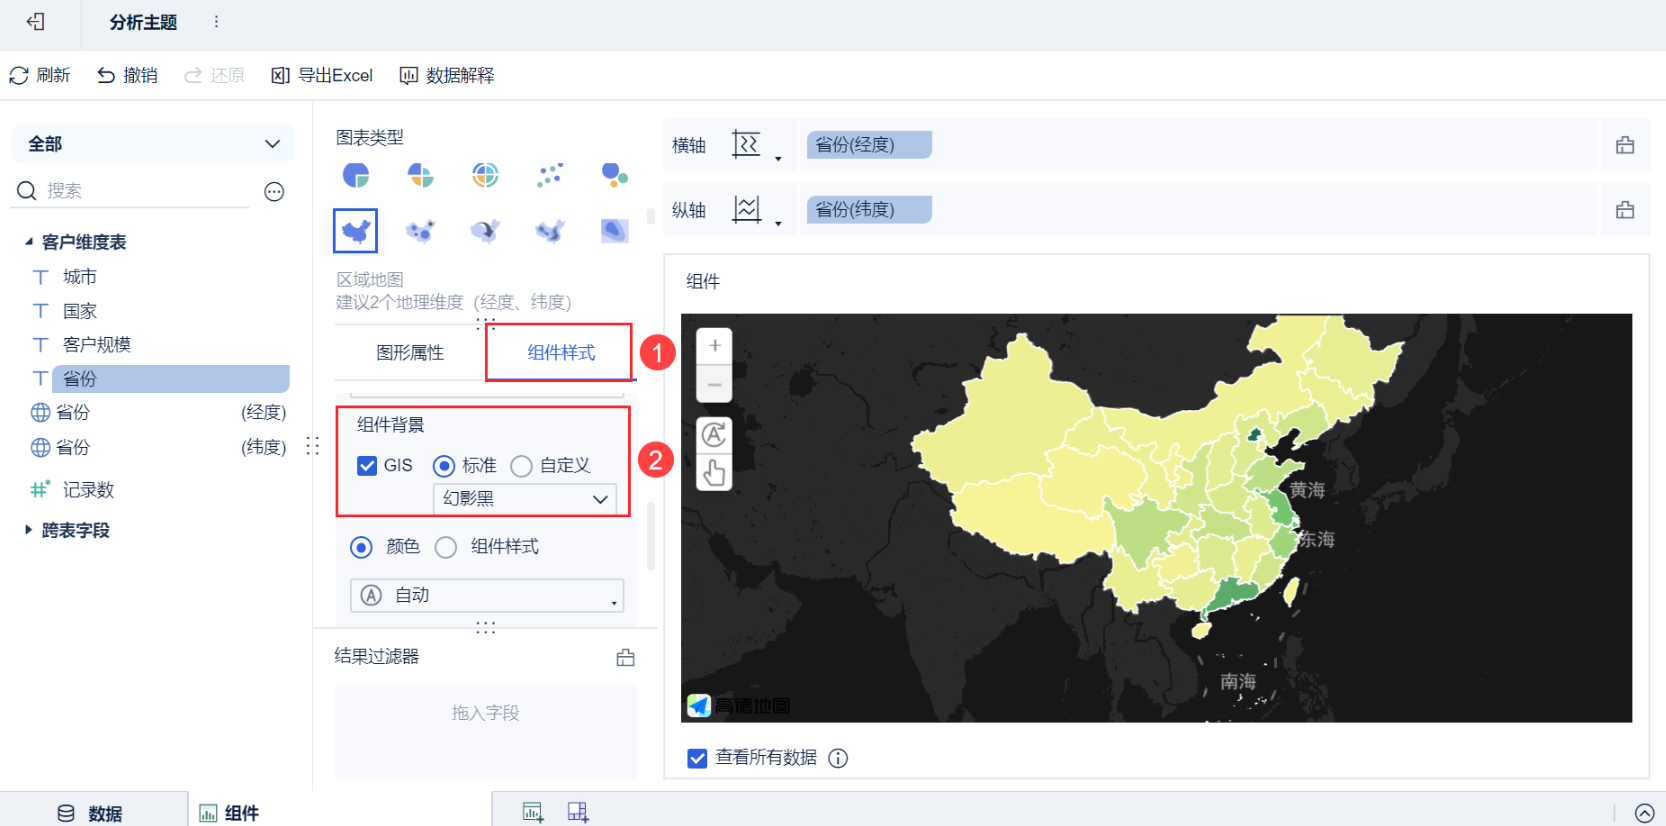Click the info icon next to 查看所有数据

pyautogui.click(x=838, y=758)
